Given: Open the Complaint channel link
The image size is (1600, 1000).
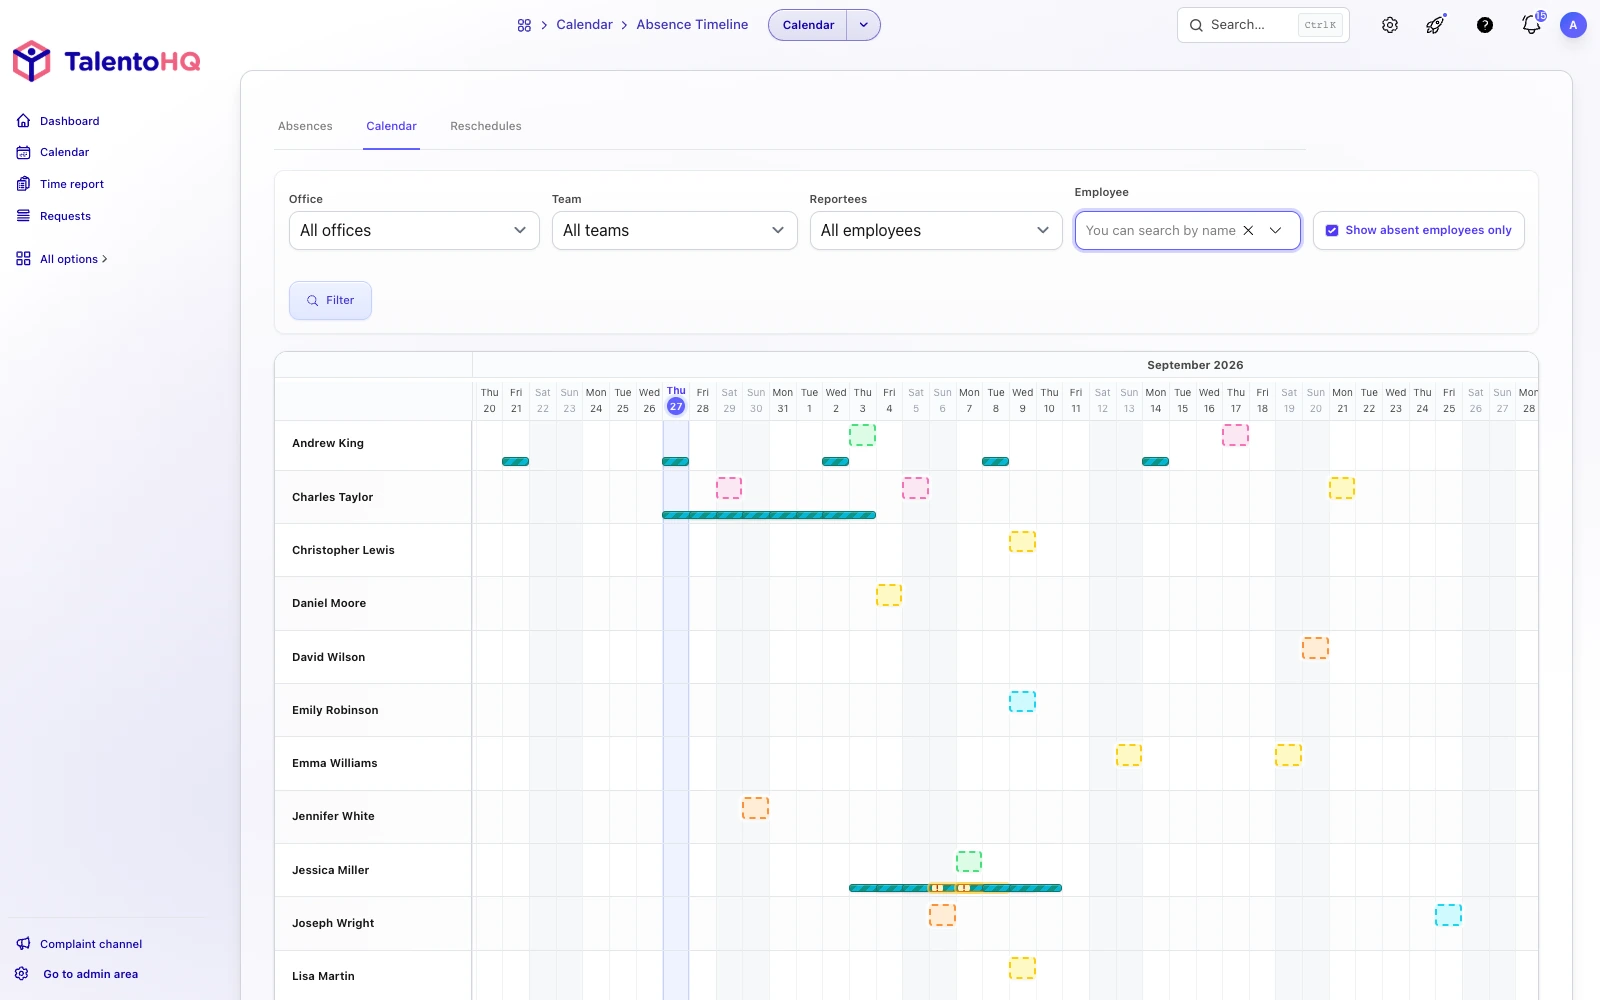Looking at the screenshot, I should 79,944.
